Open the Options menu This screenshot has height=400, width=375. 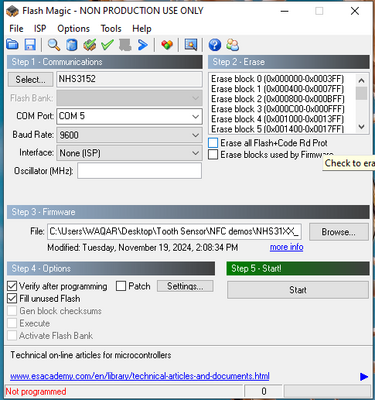[x=73, y=29]
